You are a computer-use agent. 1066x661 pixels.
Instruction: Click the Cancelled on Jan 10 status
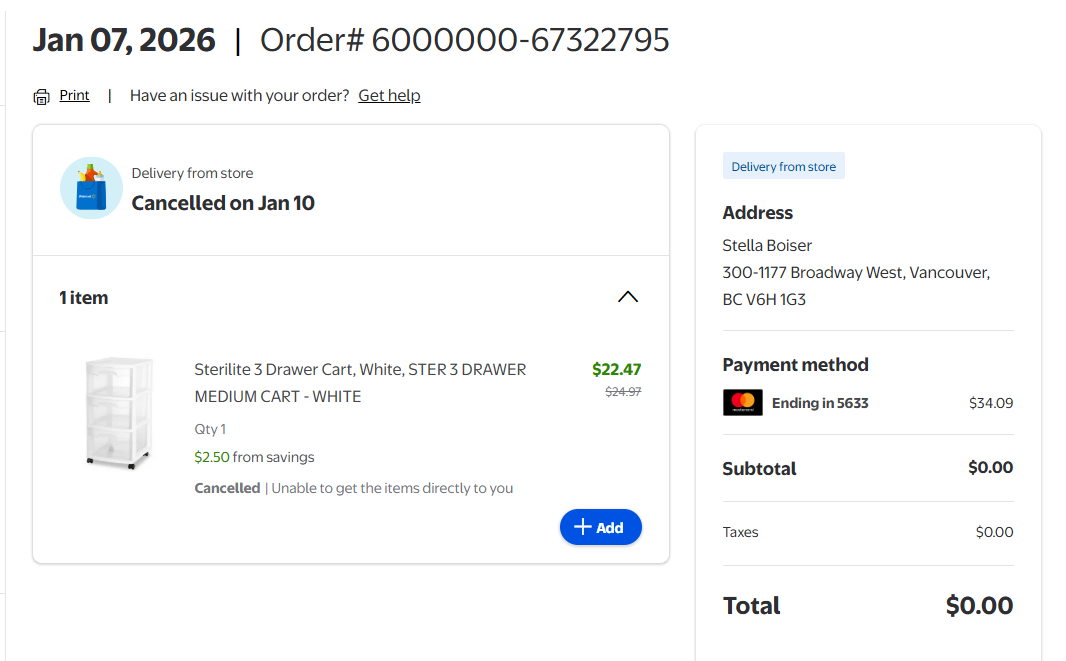223,203
